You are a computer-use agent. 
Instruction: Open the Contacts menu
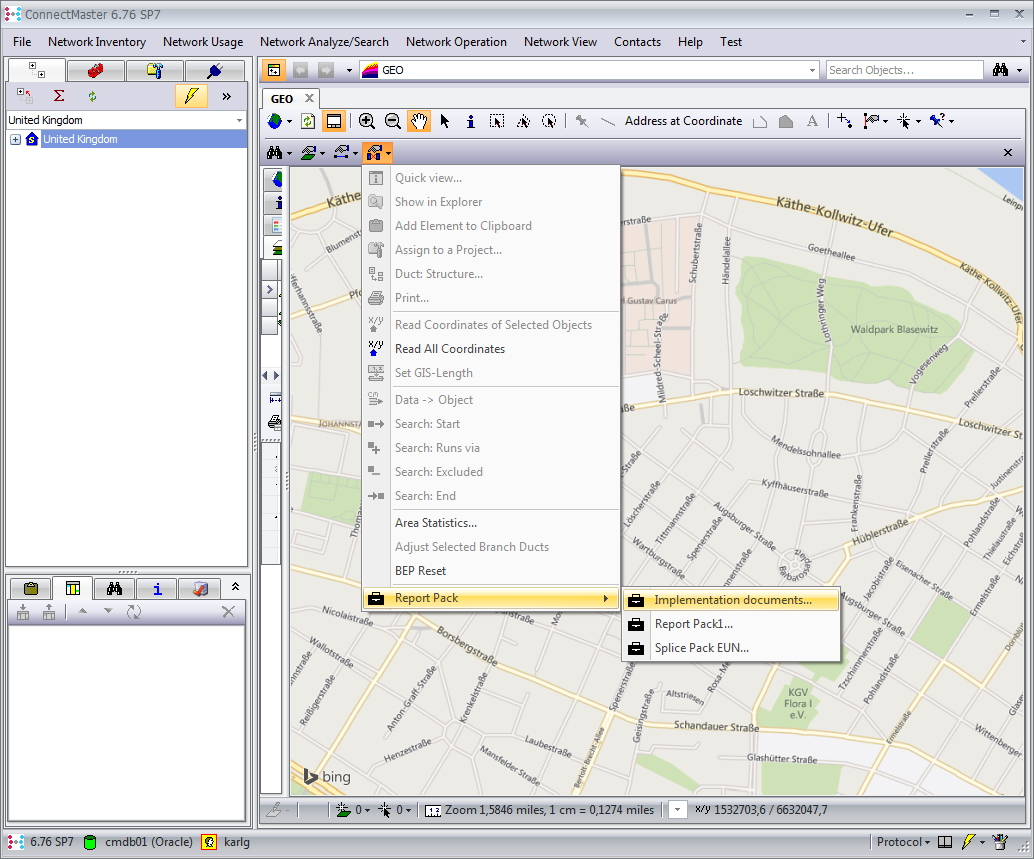click(x=637, y=42)
